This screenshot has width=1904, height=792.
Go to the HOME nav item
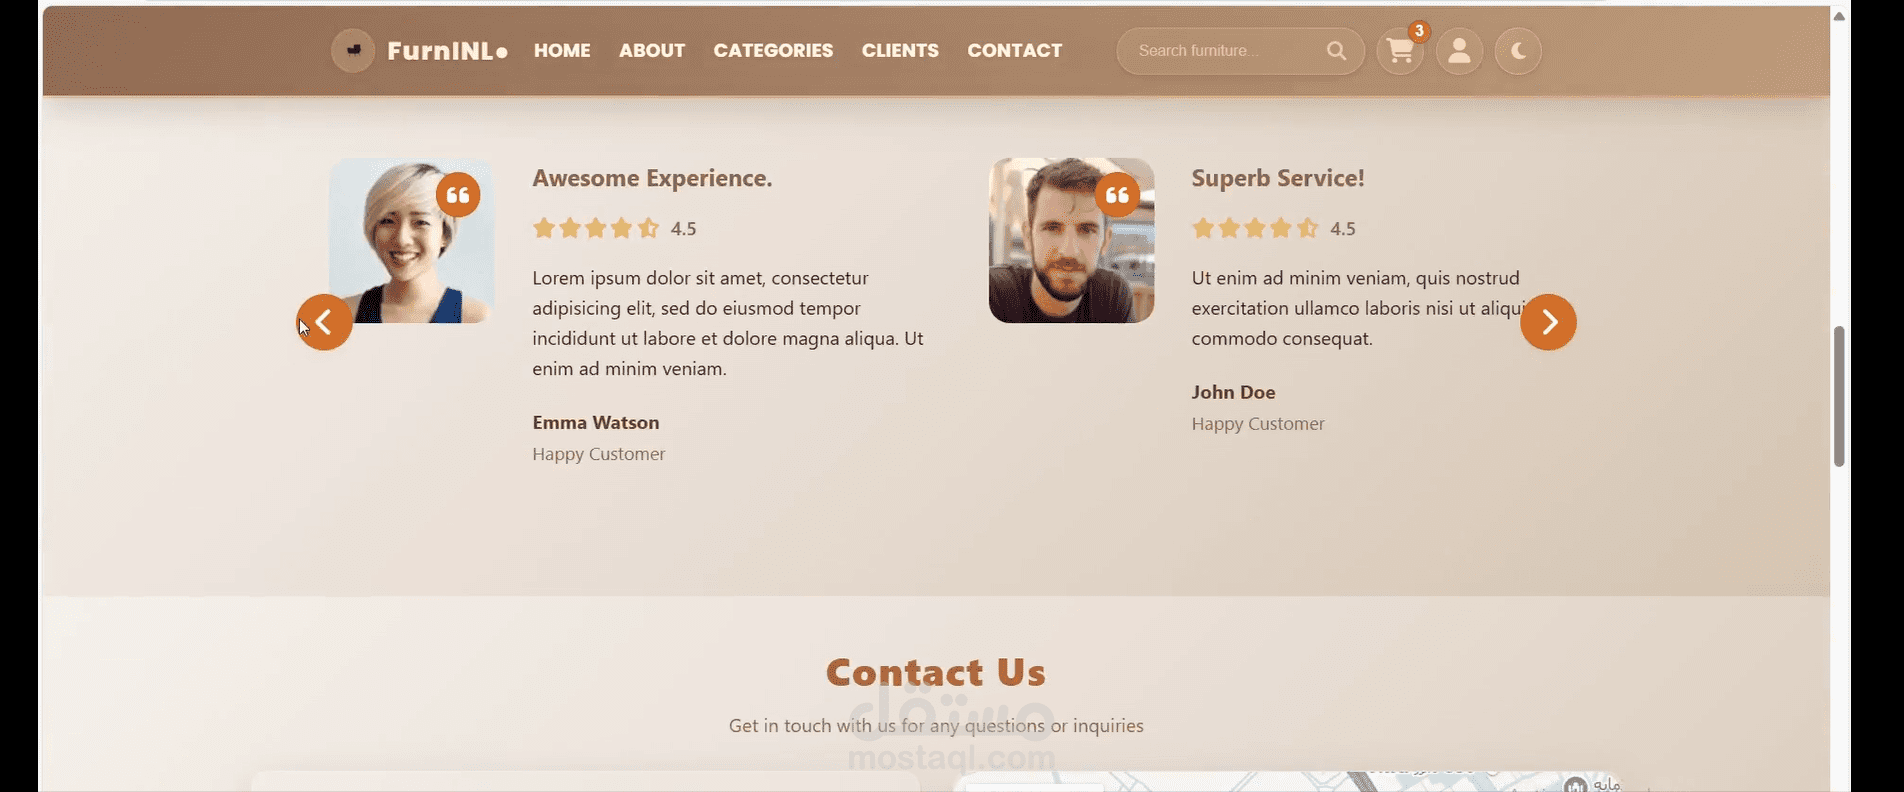coord(562,50)
